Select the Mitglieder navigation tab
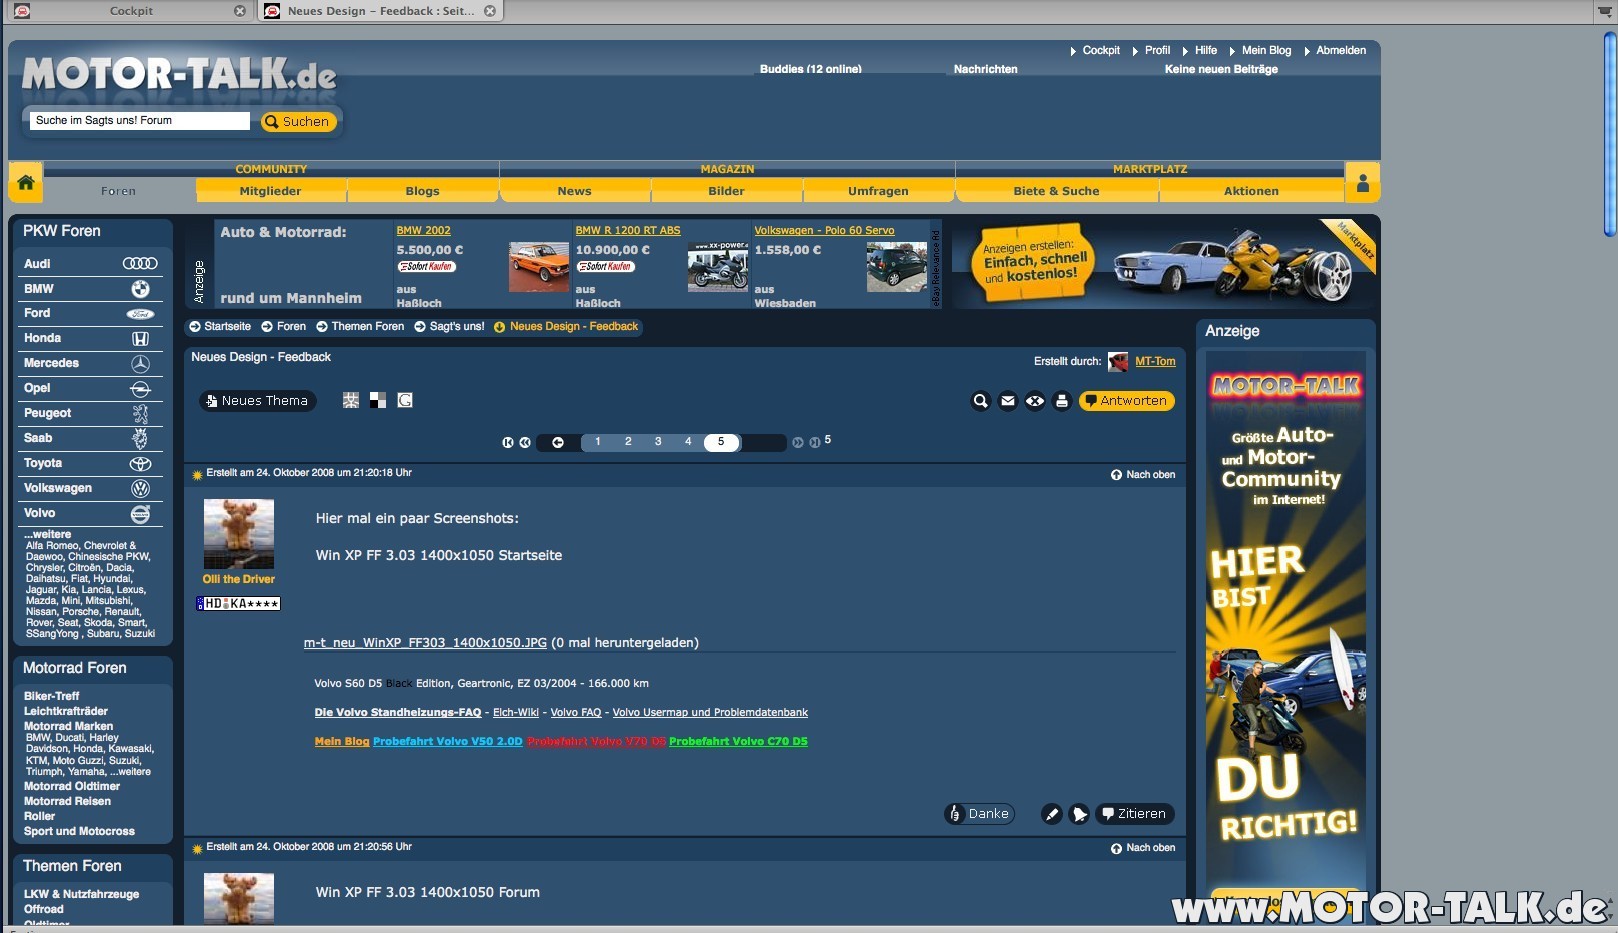Screen dimensions: 1618x933 coord(270,191)
